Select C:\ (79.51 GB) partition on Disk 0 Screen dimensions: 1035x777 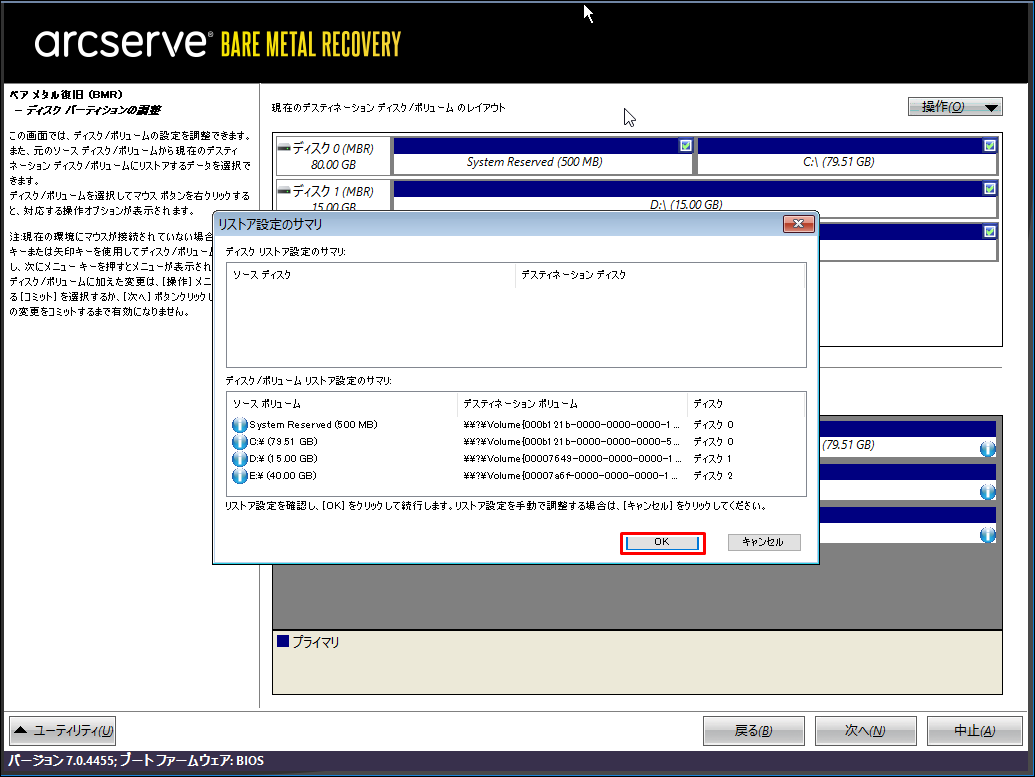[847, 156]
